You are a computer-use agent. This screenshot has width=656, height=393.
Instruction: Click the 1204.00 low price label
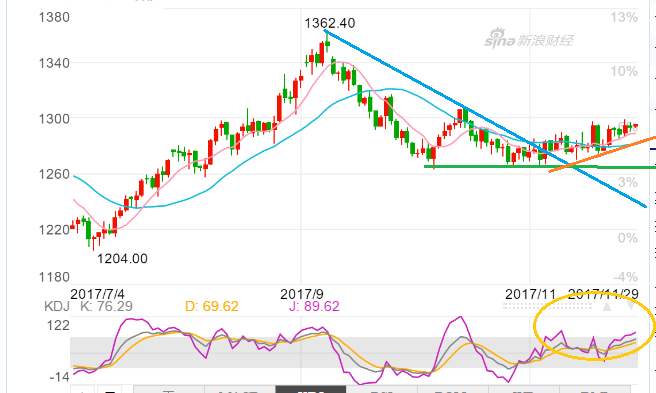click(122, 259)
